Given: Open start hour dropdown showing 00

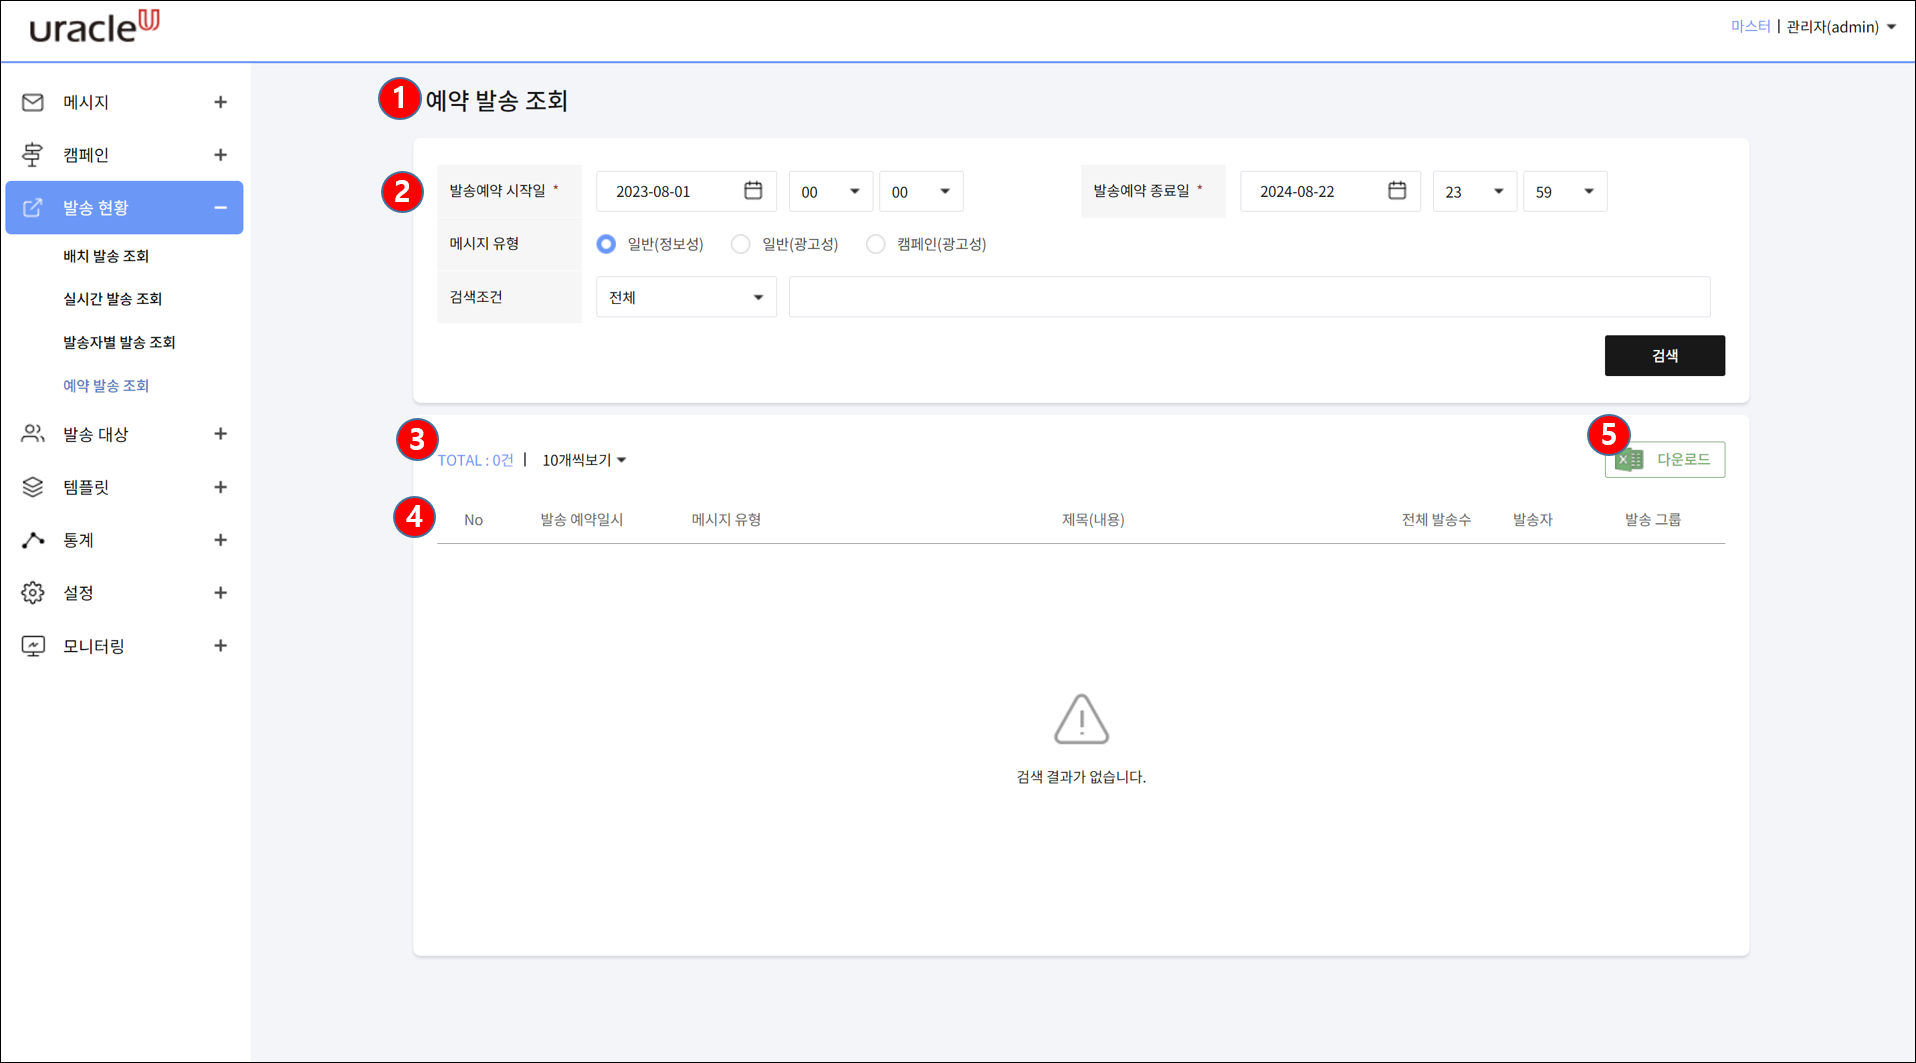Looking at the screenshot, I should click(830, 191).
